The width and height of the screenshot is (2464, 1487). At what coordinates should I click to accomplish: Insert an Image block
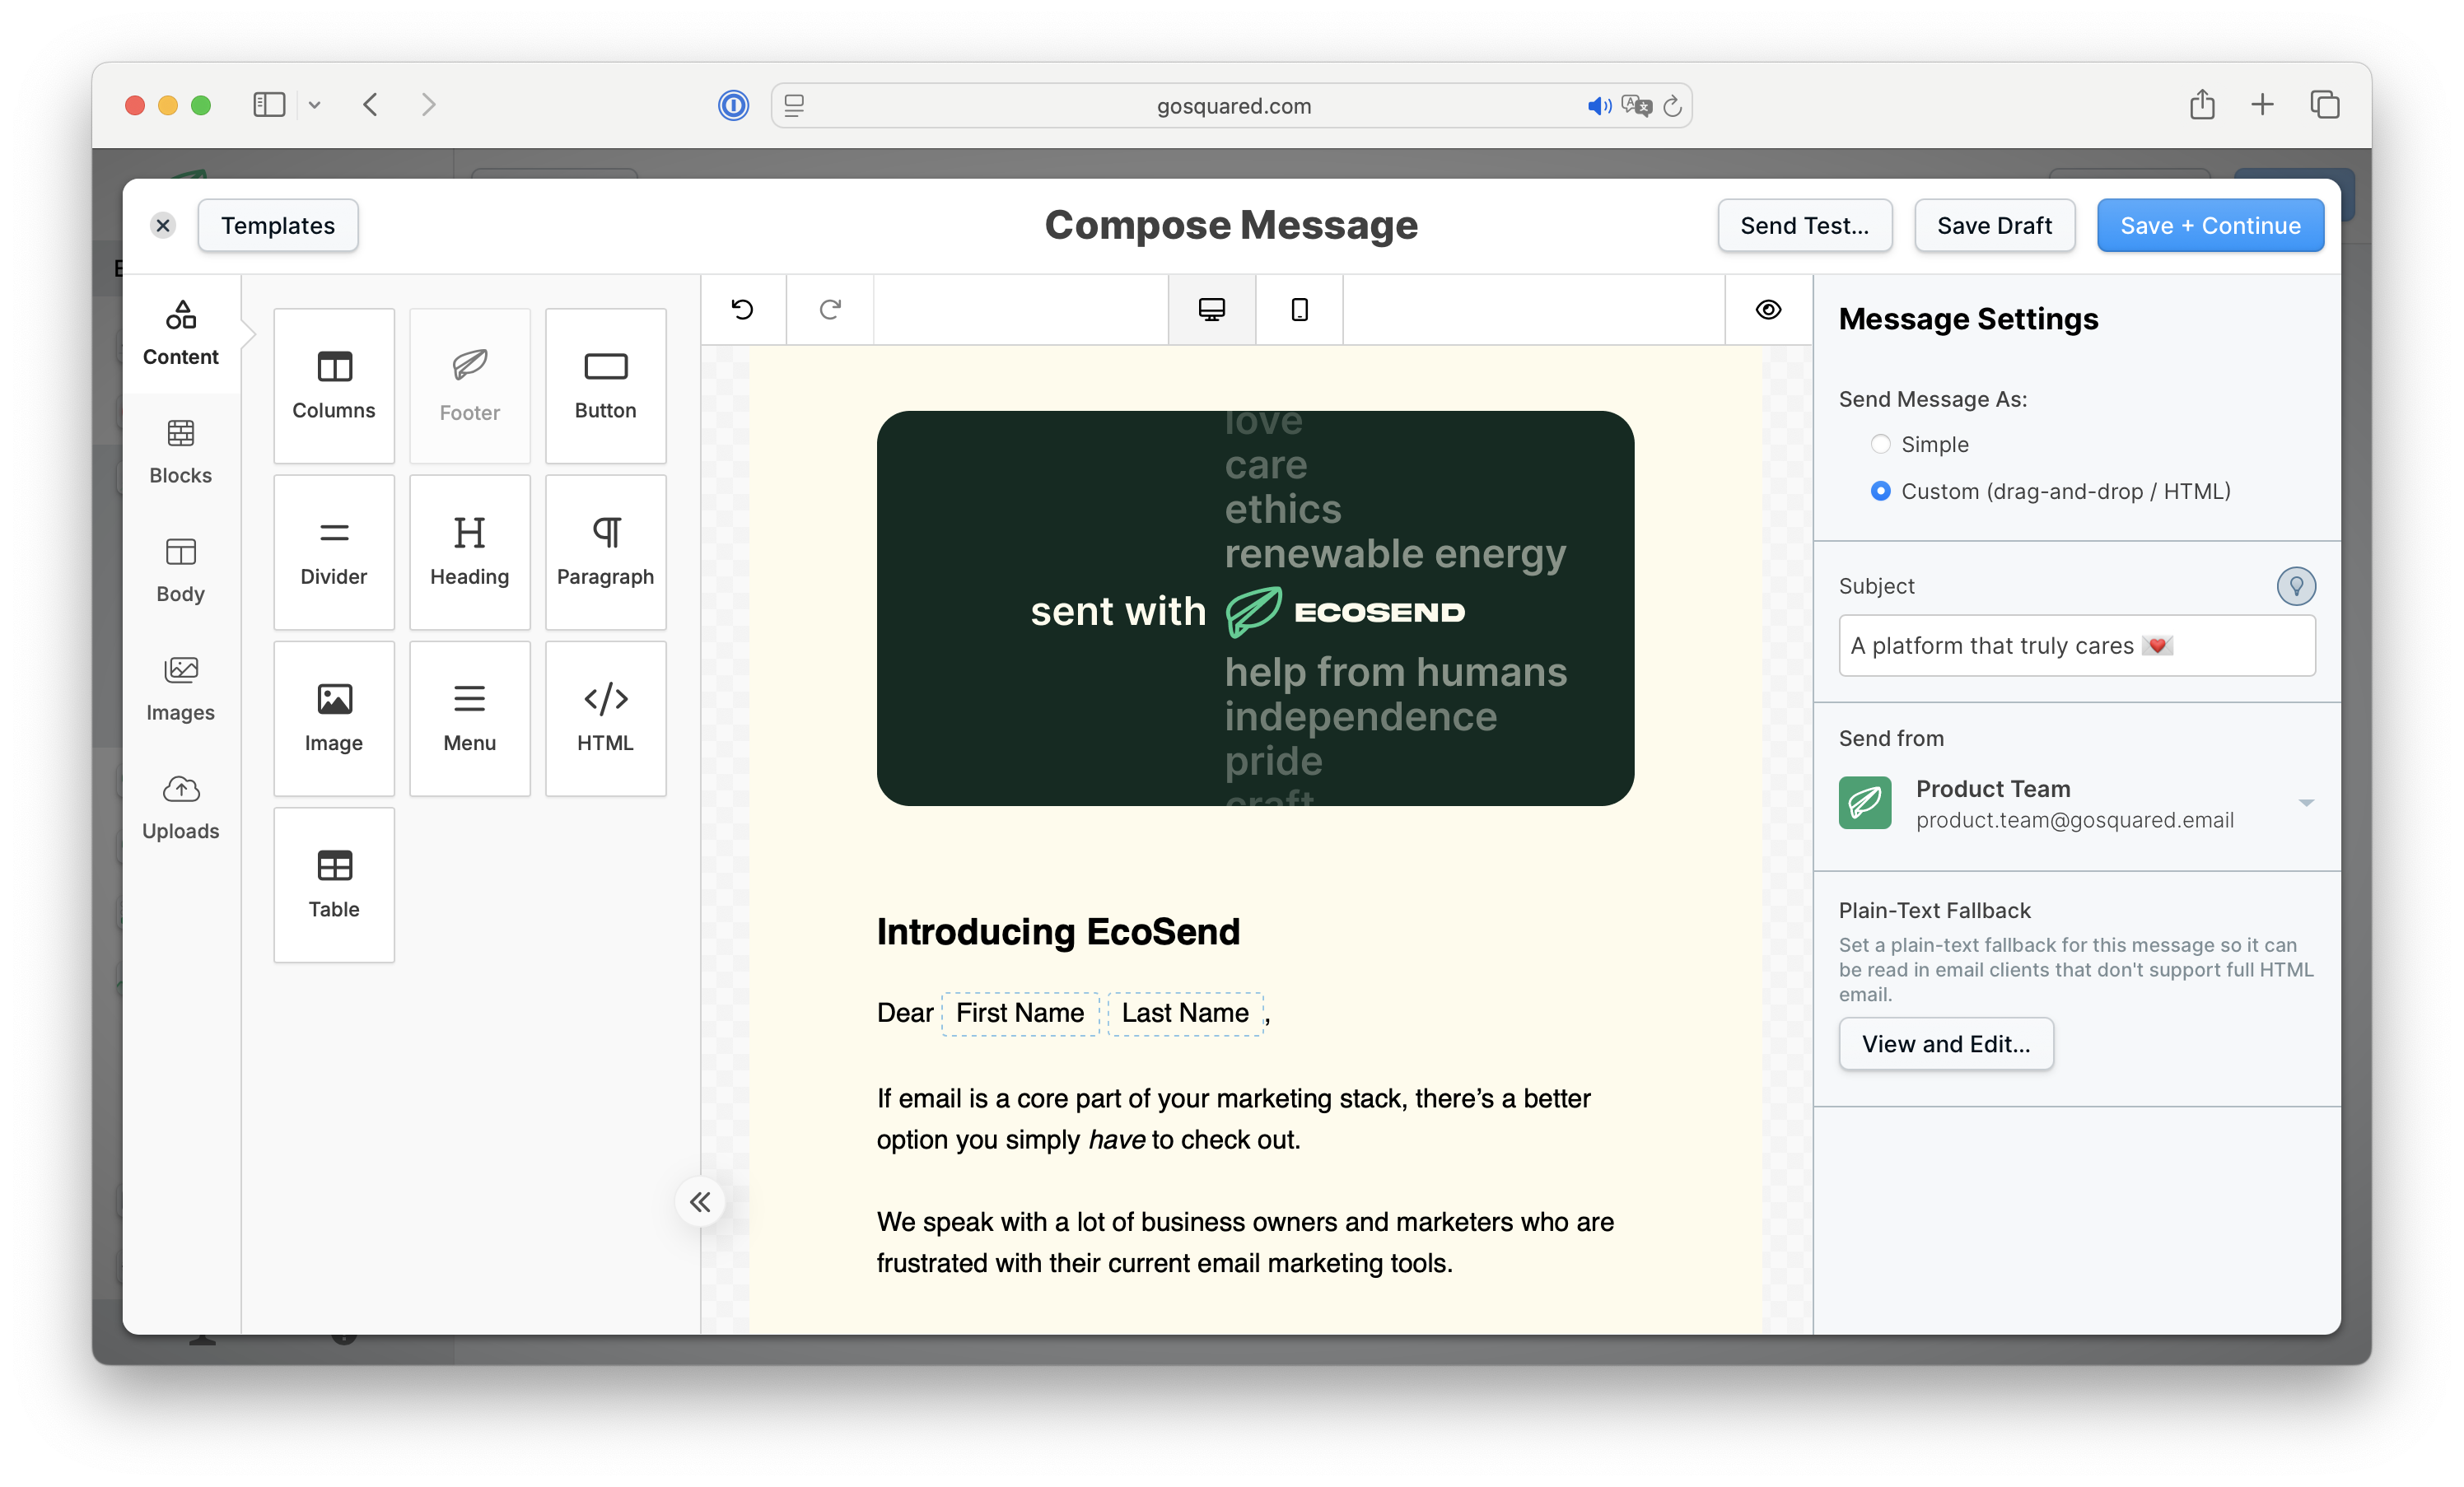pos(334,718)
